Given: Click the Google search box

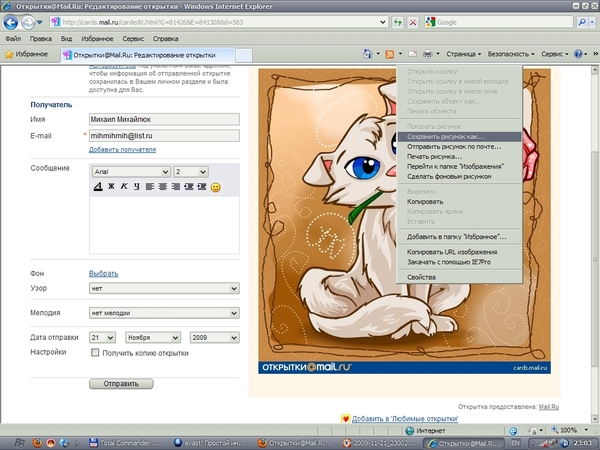Looking at the screenshot, I should 499,22.
